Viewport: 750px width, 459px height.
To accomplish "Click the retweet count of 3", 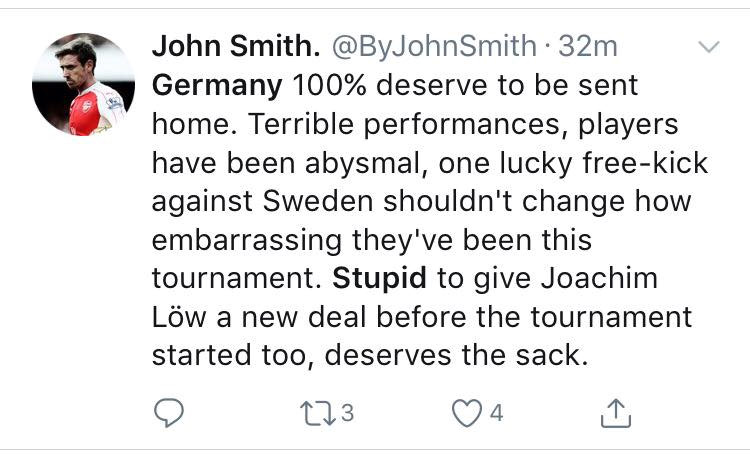I will (x=347, y=411).
